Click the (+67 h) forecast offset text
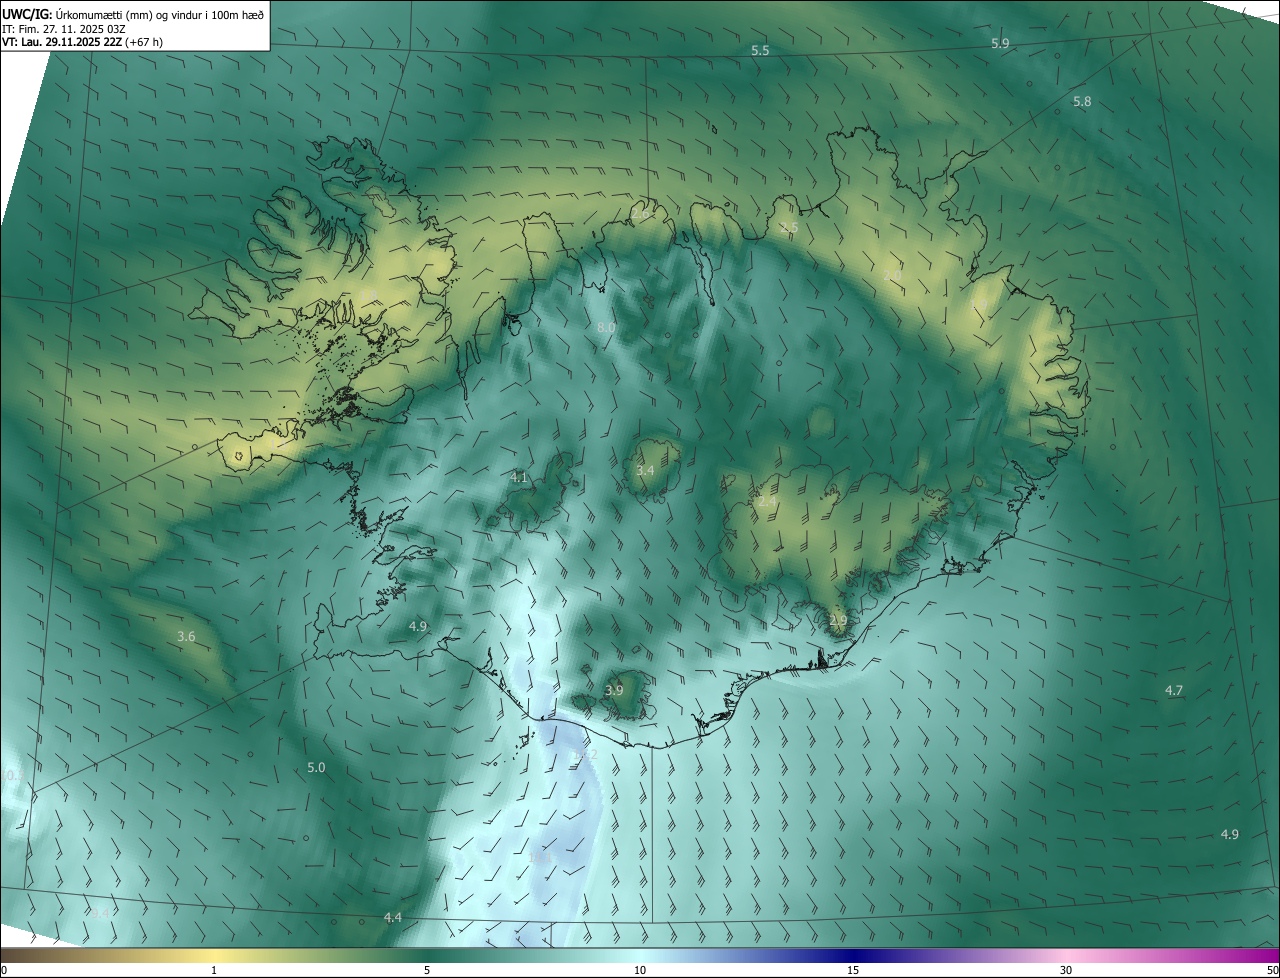 (x=144, y=42)
